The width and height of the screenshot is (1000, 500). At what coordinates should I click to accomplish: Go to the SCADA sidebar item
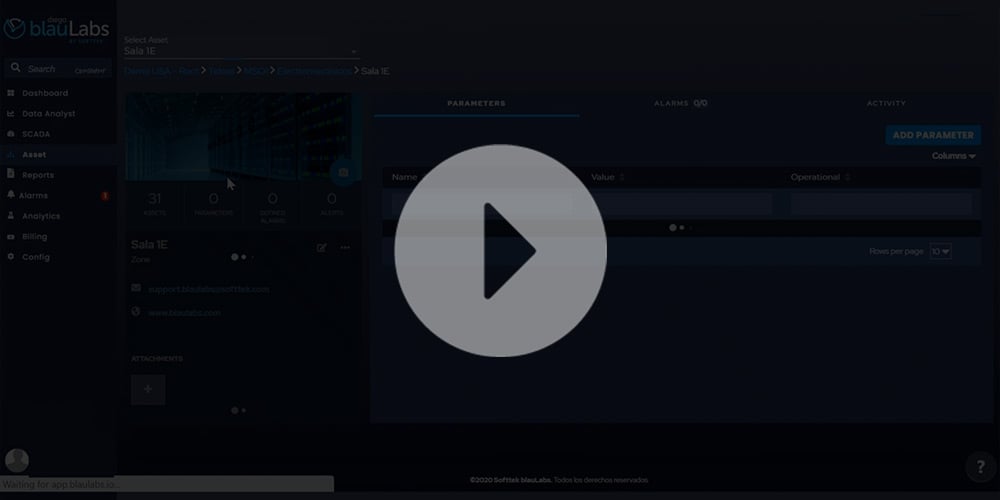tap(36, 134)
